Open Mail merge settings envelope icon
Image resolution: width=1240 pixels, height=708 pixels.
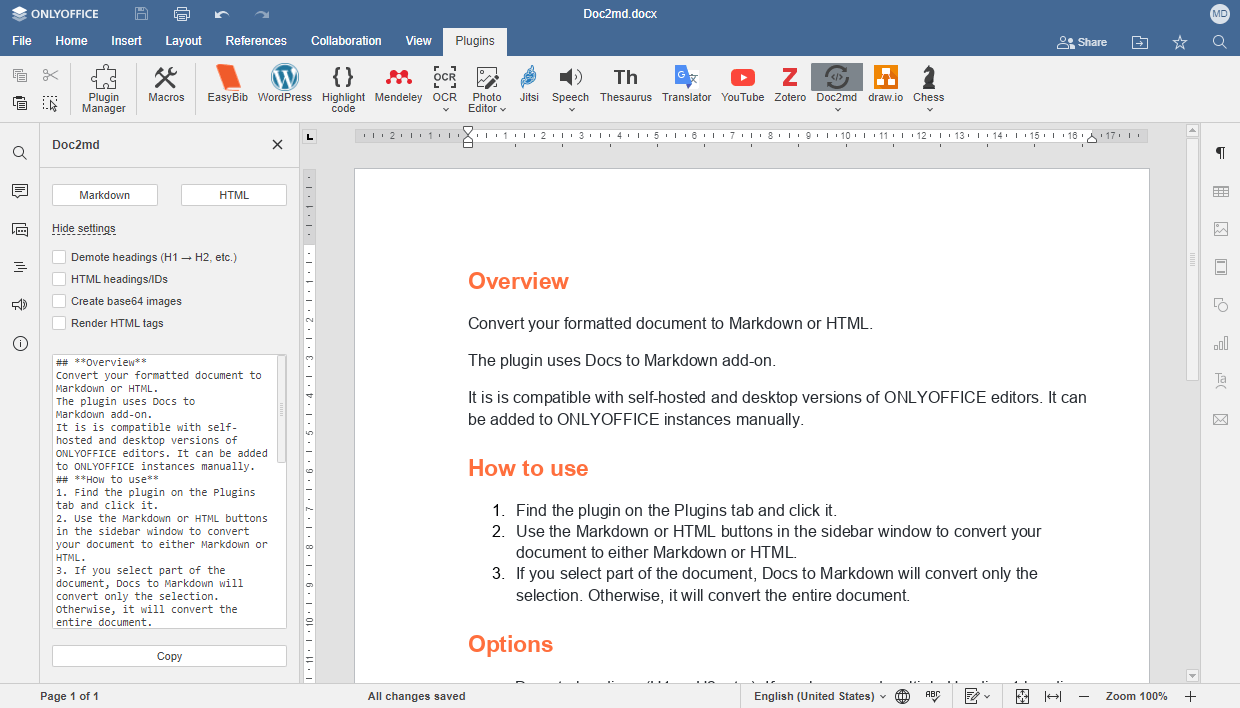point(1221,419)
